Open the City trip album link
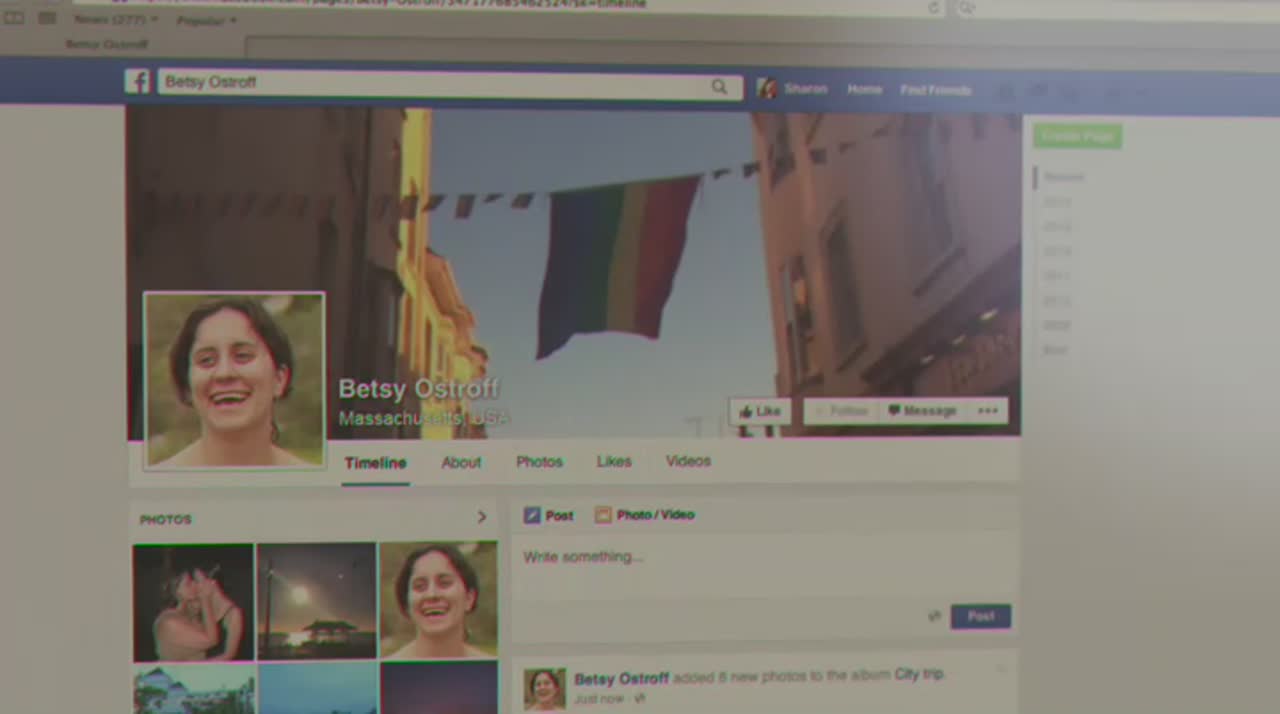 click(x=918, y=674)
